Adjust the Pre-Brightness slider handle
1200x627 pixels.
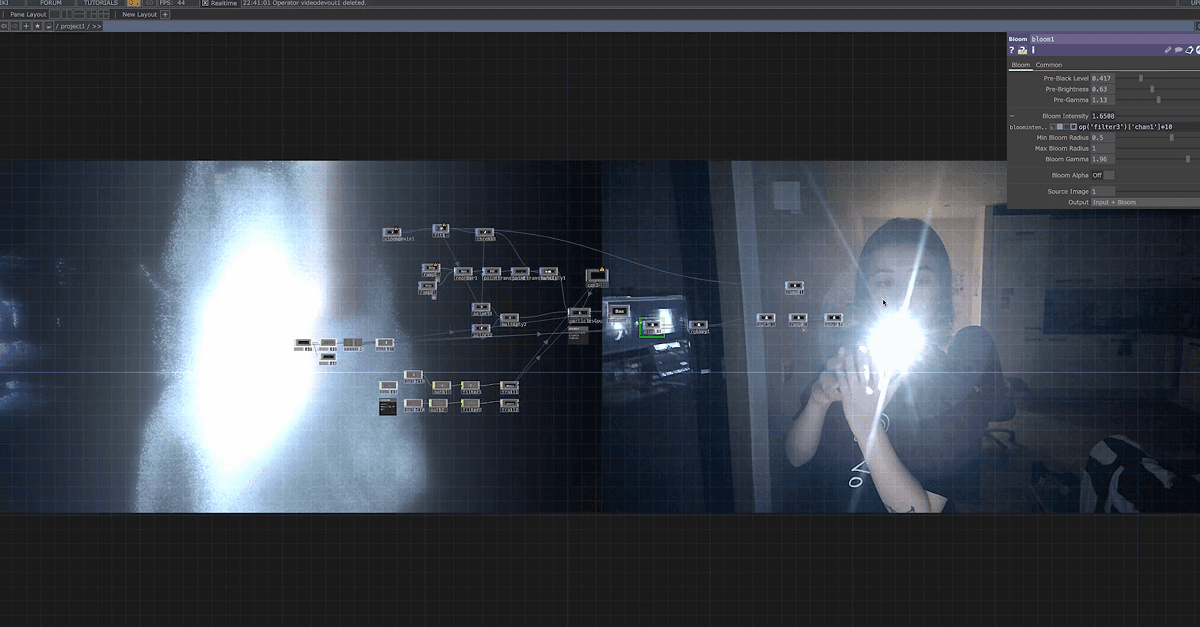(1152, 89)
